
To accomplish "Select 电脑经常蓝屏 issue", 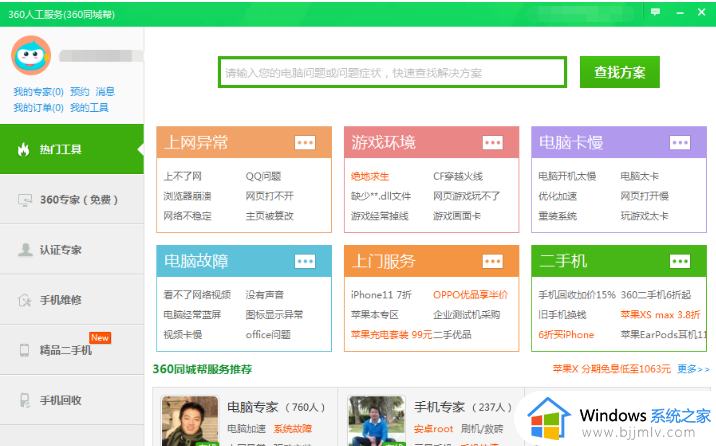I will [192, 315].
